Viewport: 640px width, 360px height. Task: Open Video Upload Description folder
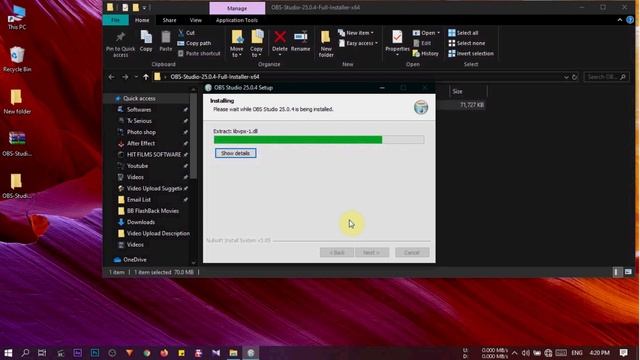point(158,233)
